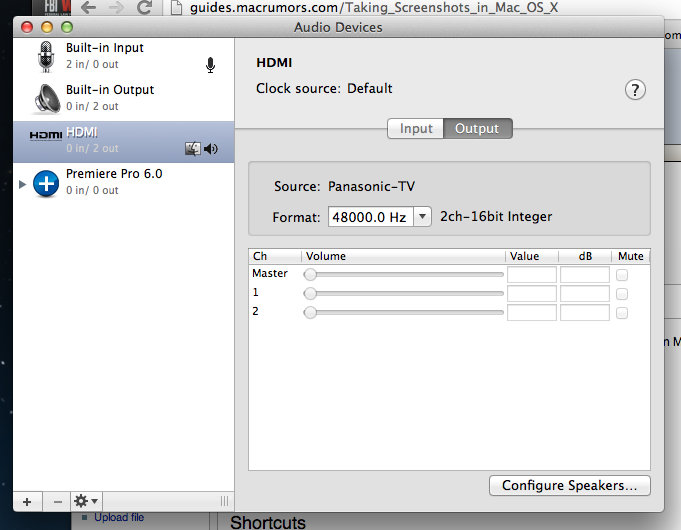Click the channel 2 dB field
Screen dimensions: 681x530
pos(585,312)
